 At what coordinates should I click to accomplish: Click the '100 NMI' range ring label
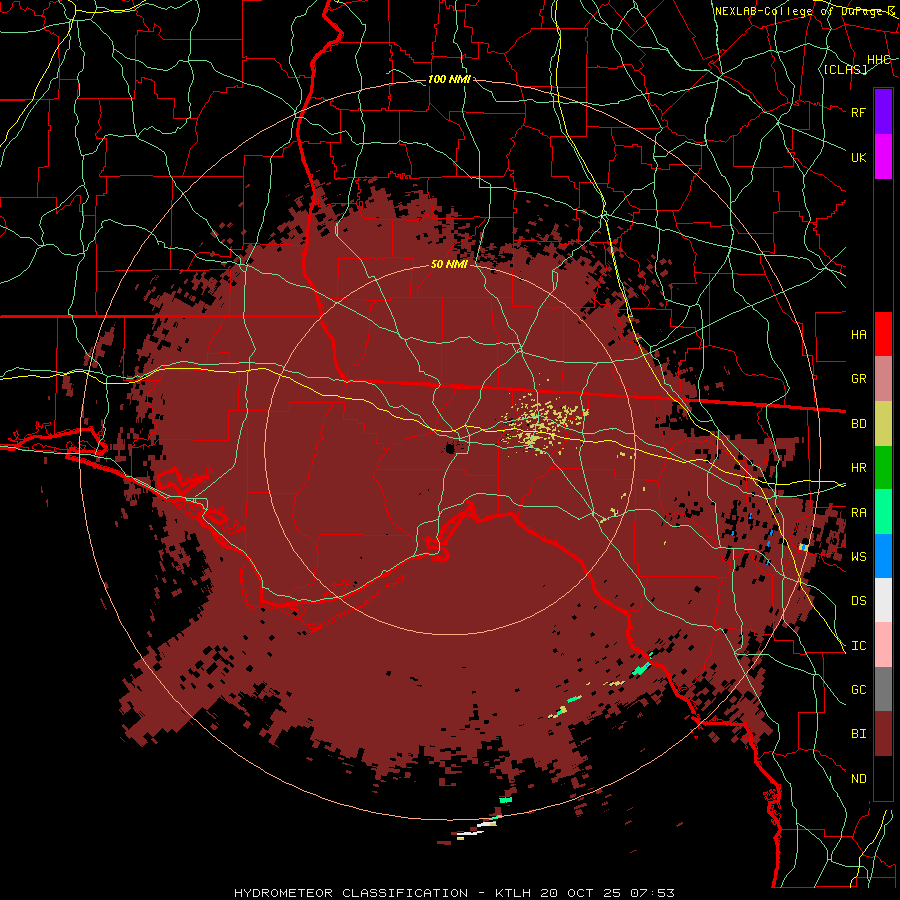click(x=449, y=79)
